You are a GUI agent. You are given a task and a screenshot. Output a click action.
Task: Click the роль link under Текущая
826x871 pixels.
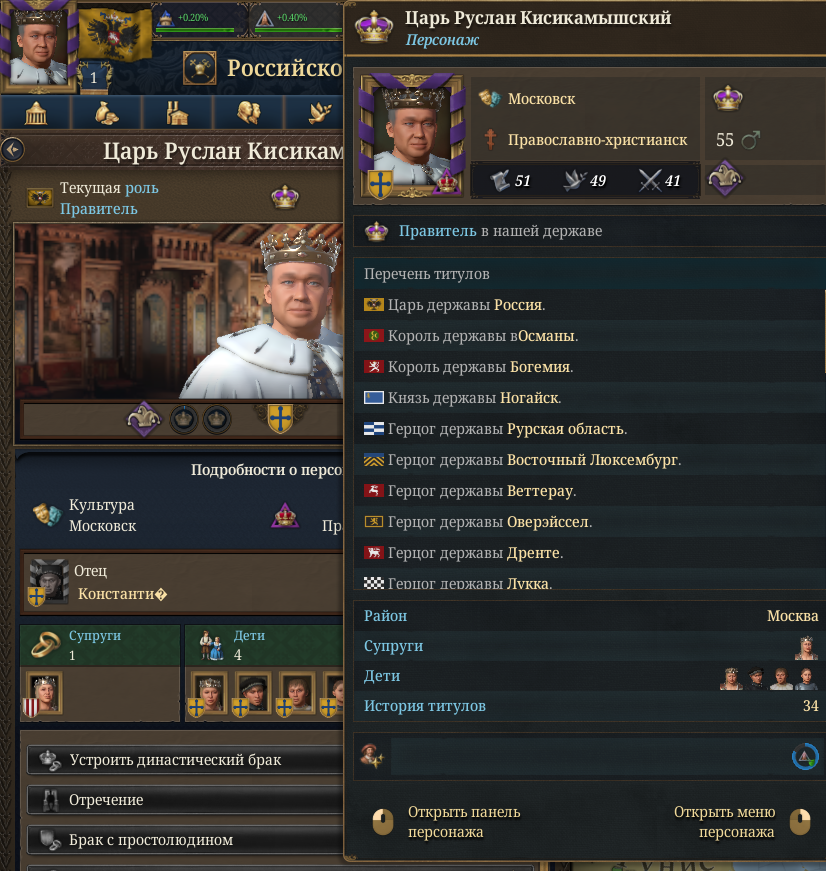pyautogui.click(x=142, y=188)
